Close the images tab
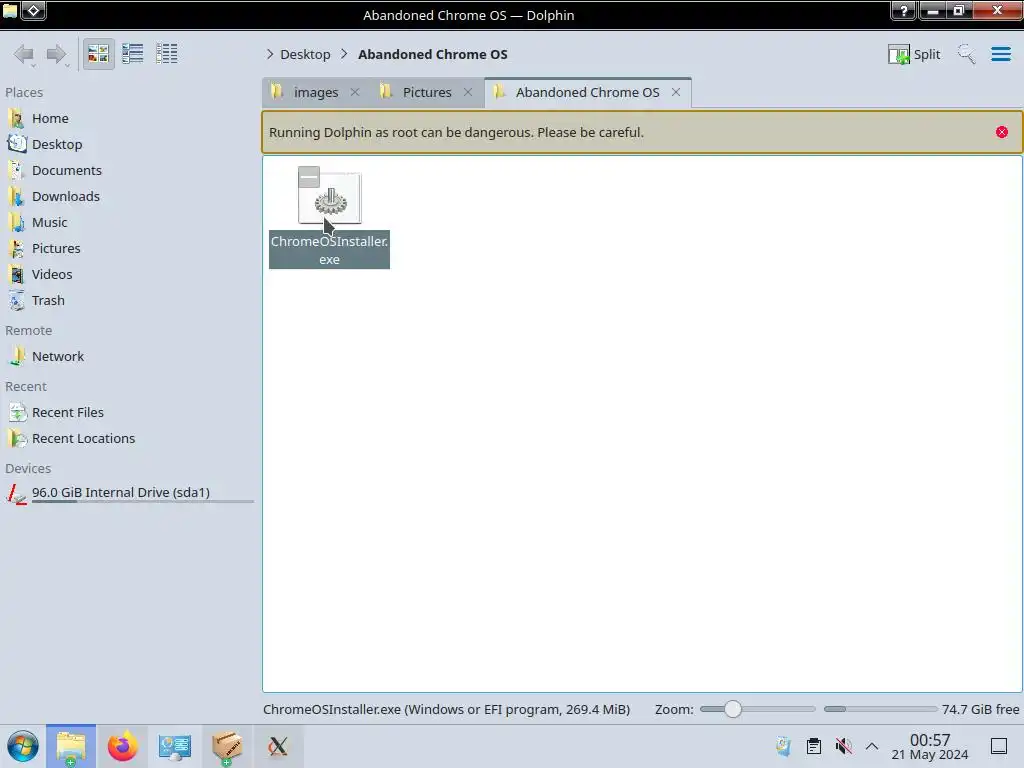This screenshot has width=1024, height=768. point(355,92)
